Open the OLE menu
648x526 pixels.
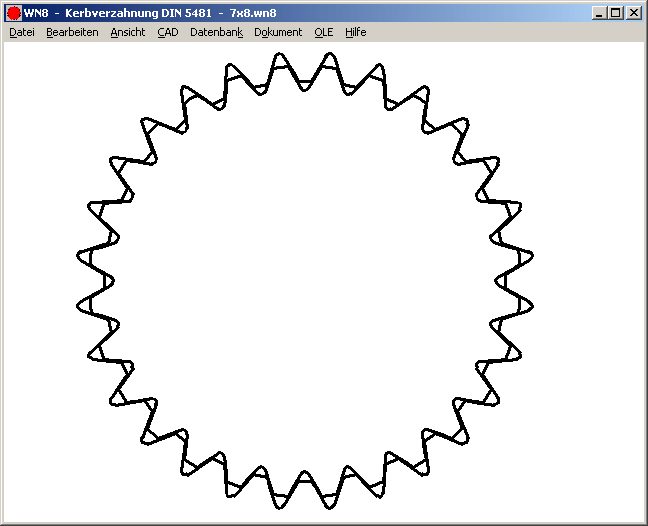point(324,32)
